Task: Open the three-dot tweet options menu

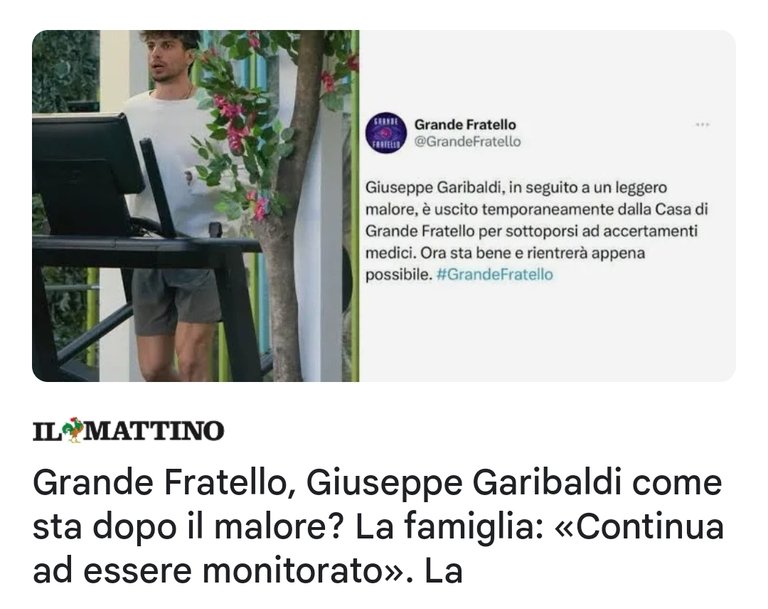Action: pos(702,124)
